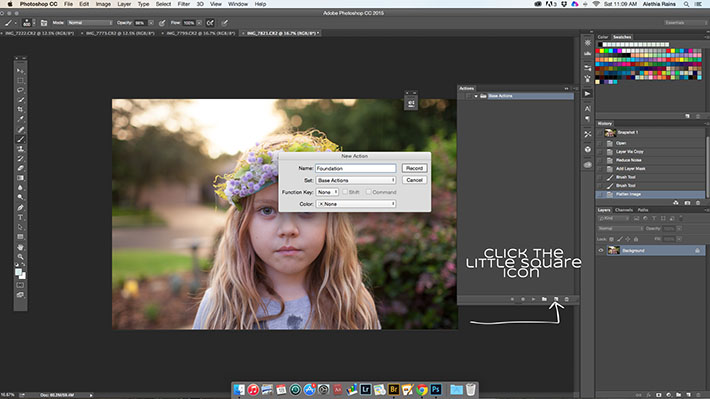Set history brush source at Reduce Noise
This screenshot has height=399, width=710.
coord(600,160)
